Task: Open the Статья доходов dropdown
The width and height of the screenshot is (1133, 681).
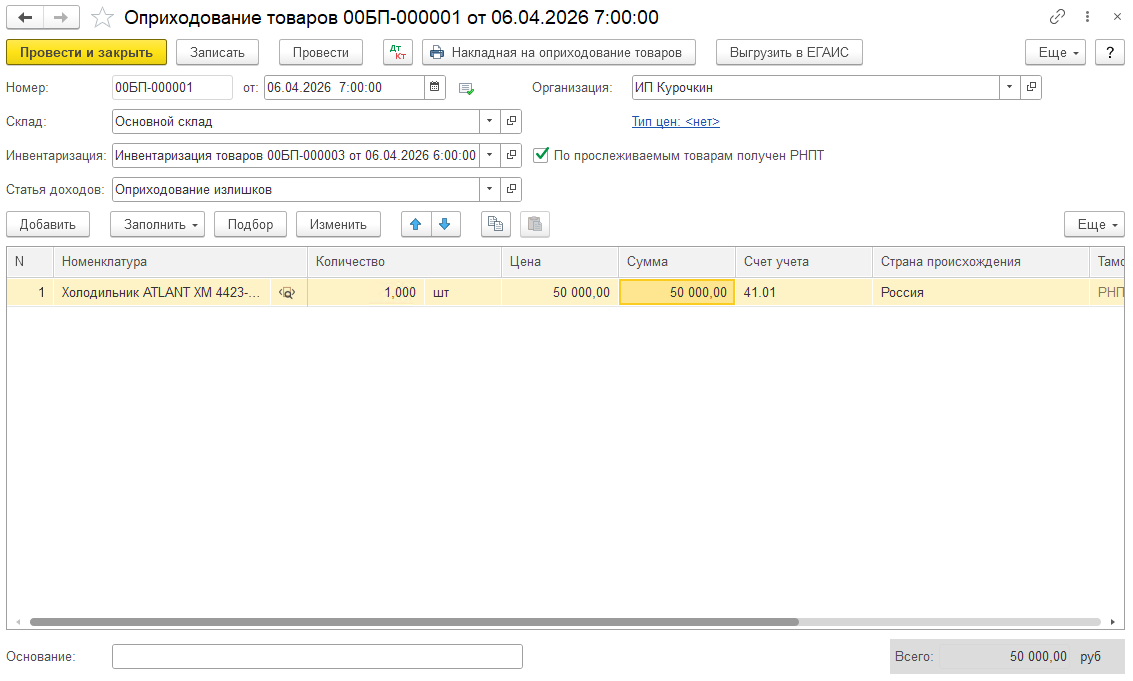Action: click(x=489, y=189)
